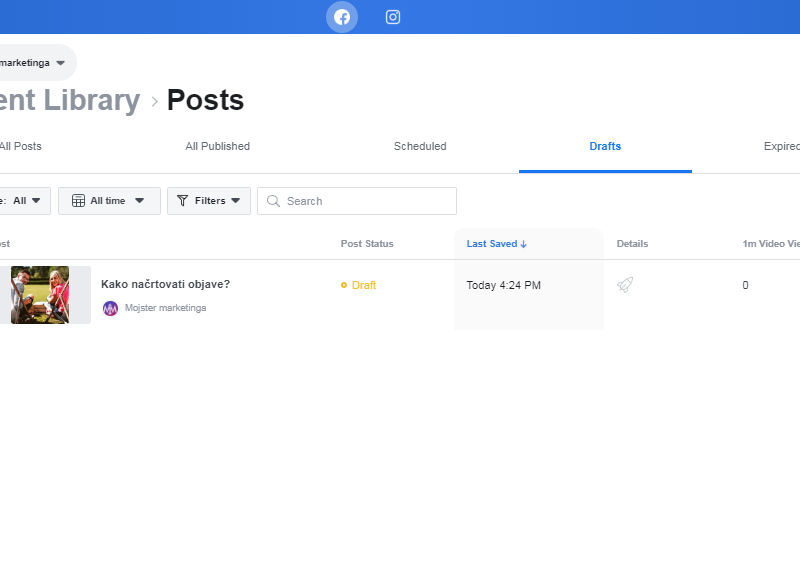Open the draft post thumbnail image
The image size is (800, 566).
point(40,294)
